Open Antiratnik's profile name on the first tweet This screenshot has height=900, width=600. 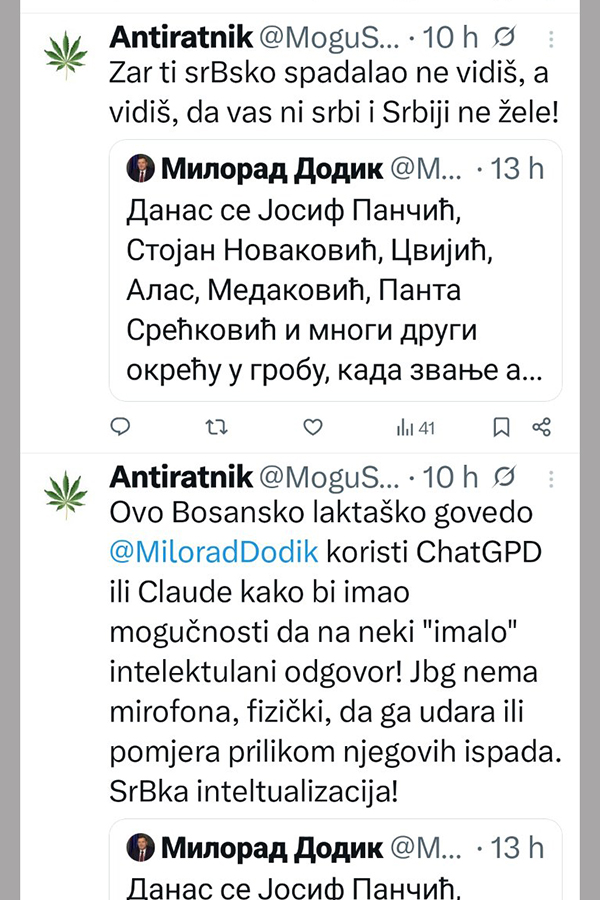coord(180,38)
